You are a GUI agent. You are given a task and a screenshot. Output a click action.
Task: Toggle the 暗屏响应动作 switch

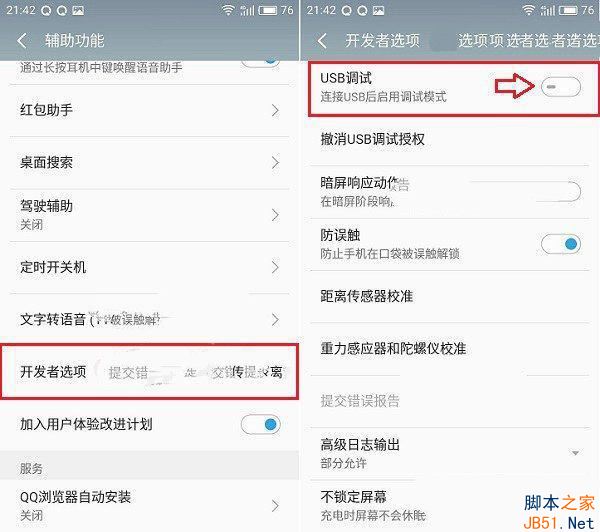pyautogui.click(x=561, y=191)
